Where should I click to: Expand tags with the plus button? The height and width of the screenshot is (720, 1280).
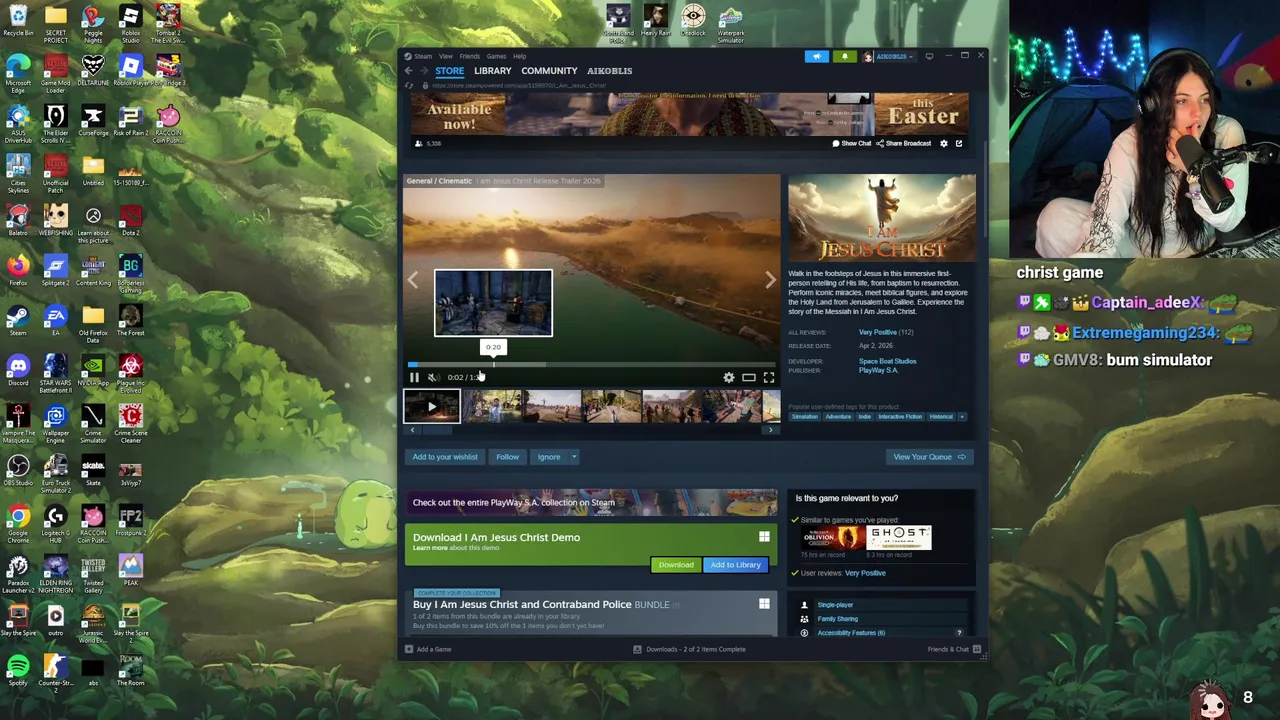pyautogui.click(x=962, y=417)
